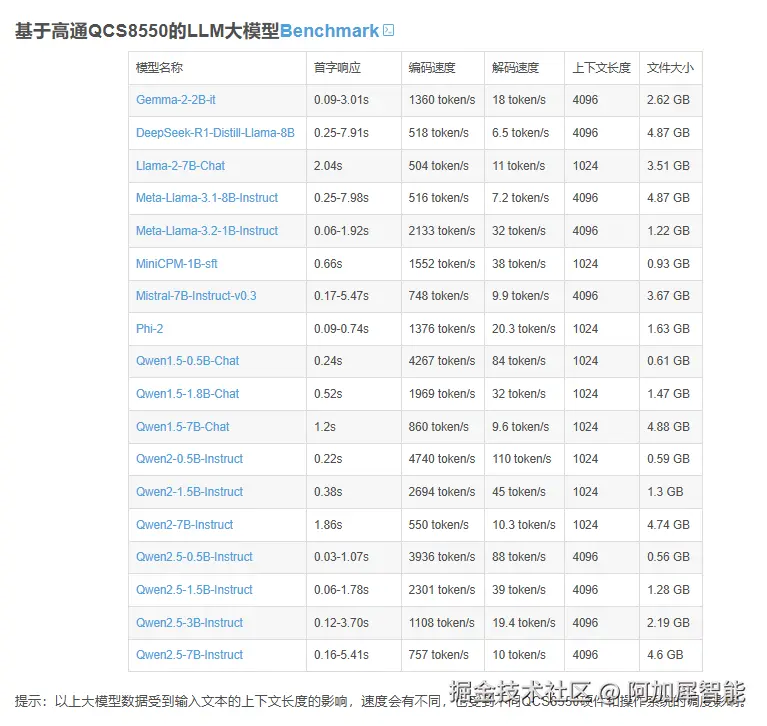Screen dimensions: 767x726
Task: Select the 2133 token/s encoding speed cell
Action: (443, 230)
